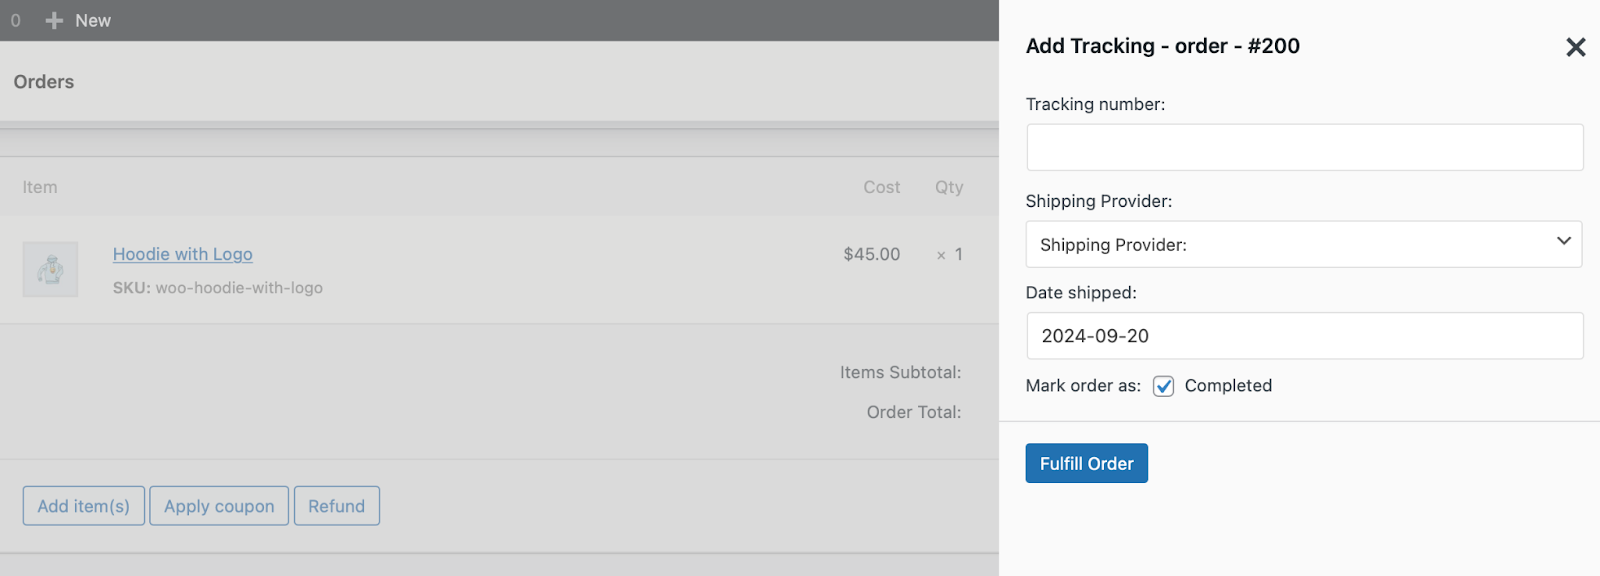The height and width of the screenshot is (576, 1600).
Task: Open the Shipping Provider dropdown list
Action: pos(1303,243)
